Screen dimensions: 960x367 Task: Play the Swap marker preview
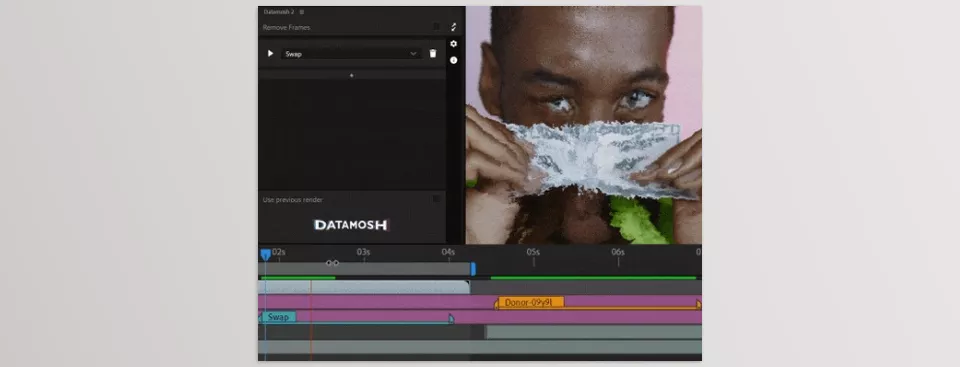(270, 54)
